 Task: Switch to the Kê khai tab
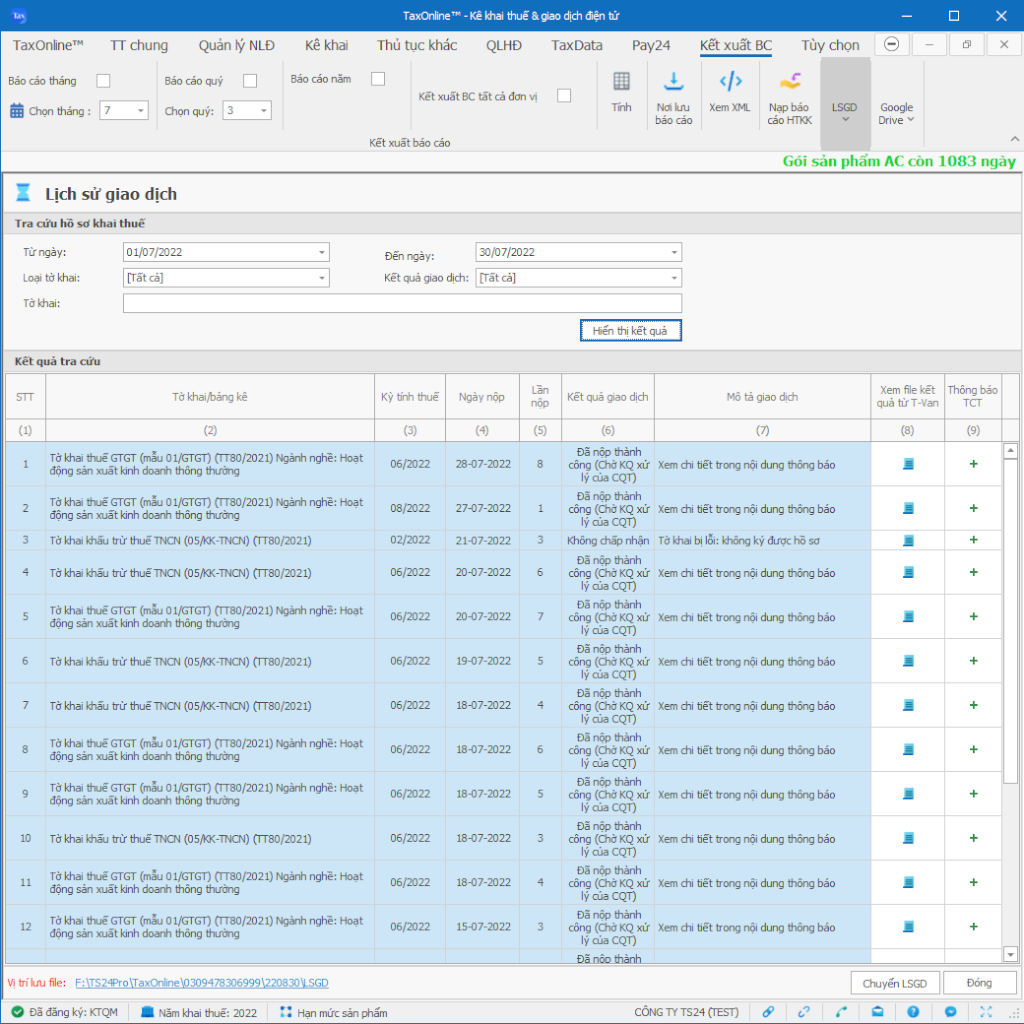[326, 45]
